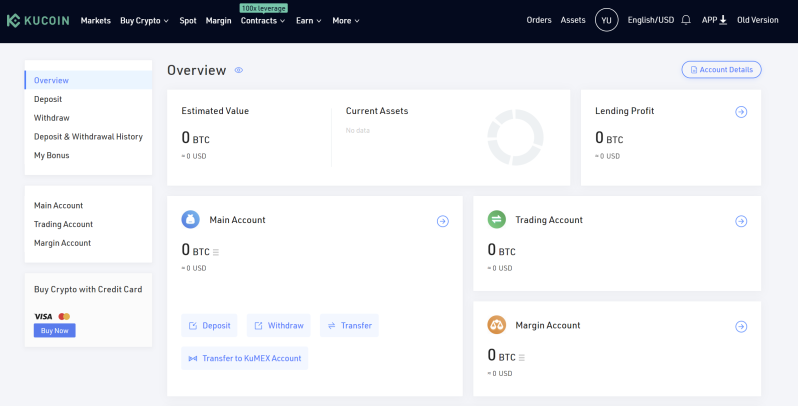
Task: Click the Main Account wallet icon
Action: [x=190, y=220]
